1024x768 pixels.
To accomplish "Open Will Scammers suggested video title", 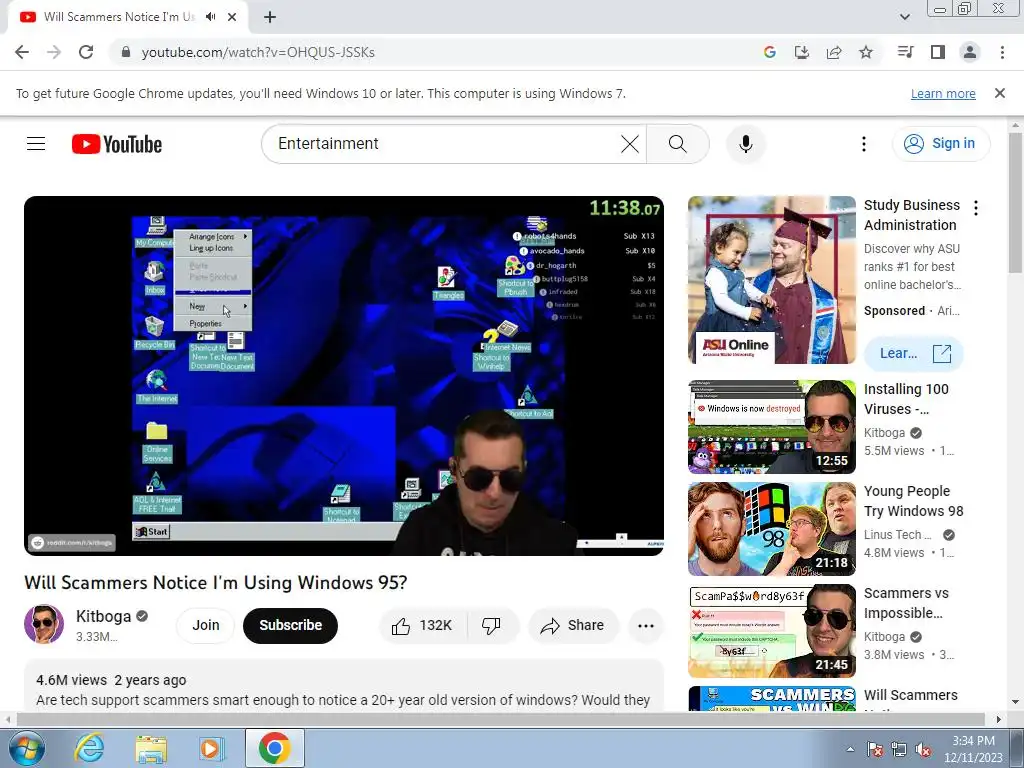I will point(910,696).
